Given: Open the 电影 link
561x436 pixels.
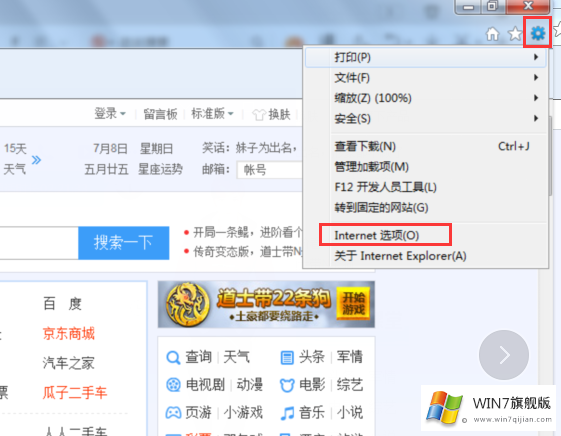Looking at the screenshot, I should 312,385.
